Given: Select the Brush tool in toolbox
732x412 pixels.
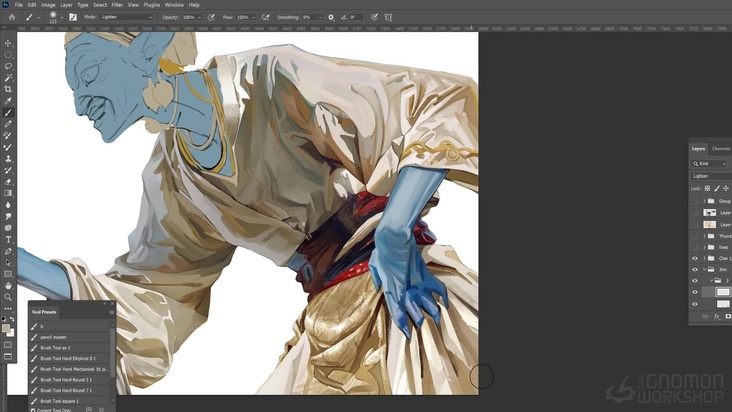Looking at the screenshot, I should pyautogui.click(x=8, y=112).
